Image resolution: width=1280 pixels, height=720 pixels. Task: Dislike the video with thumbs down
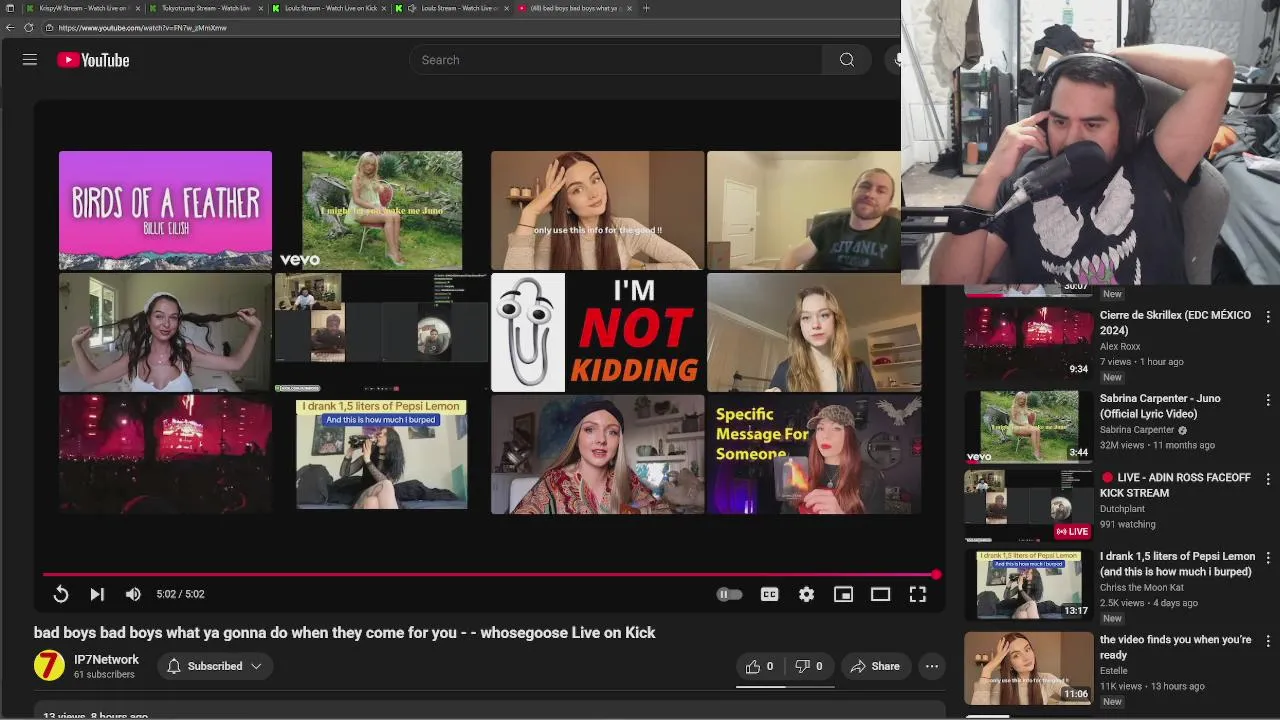coord(809,666)
